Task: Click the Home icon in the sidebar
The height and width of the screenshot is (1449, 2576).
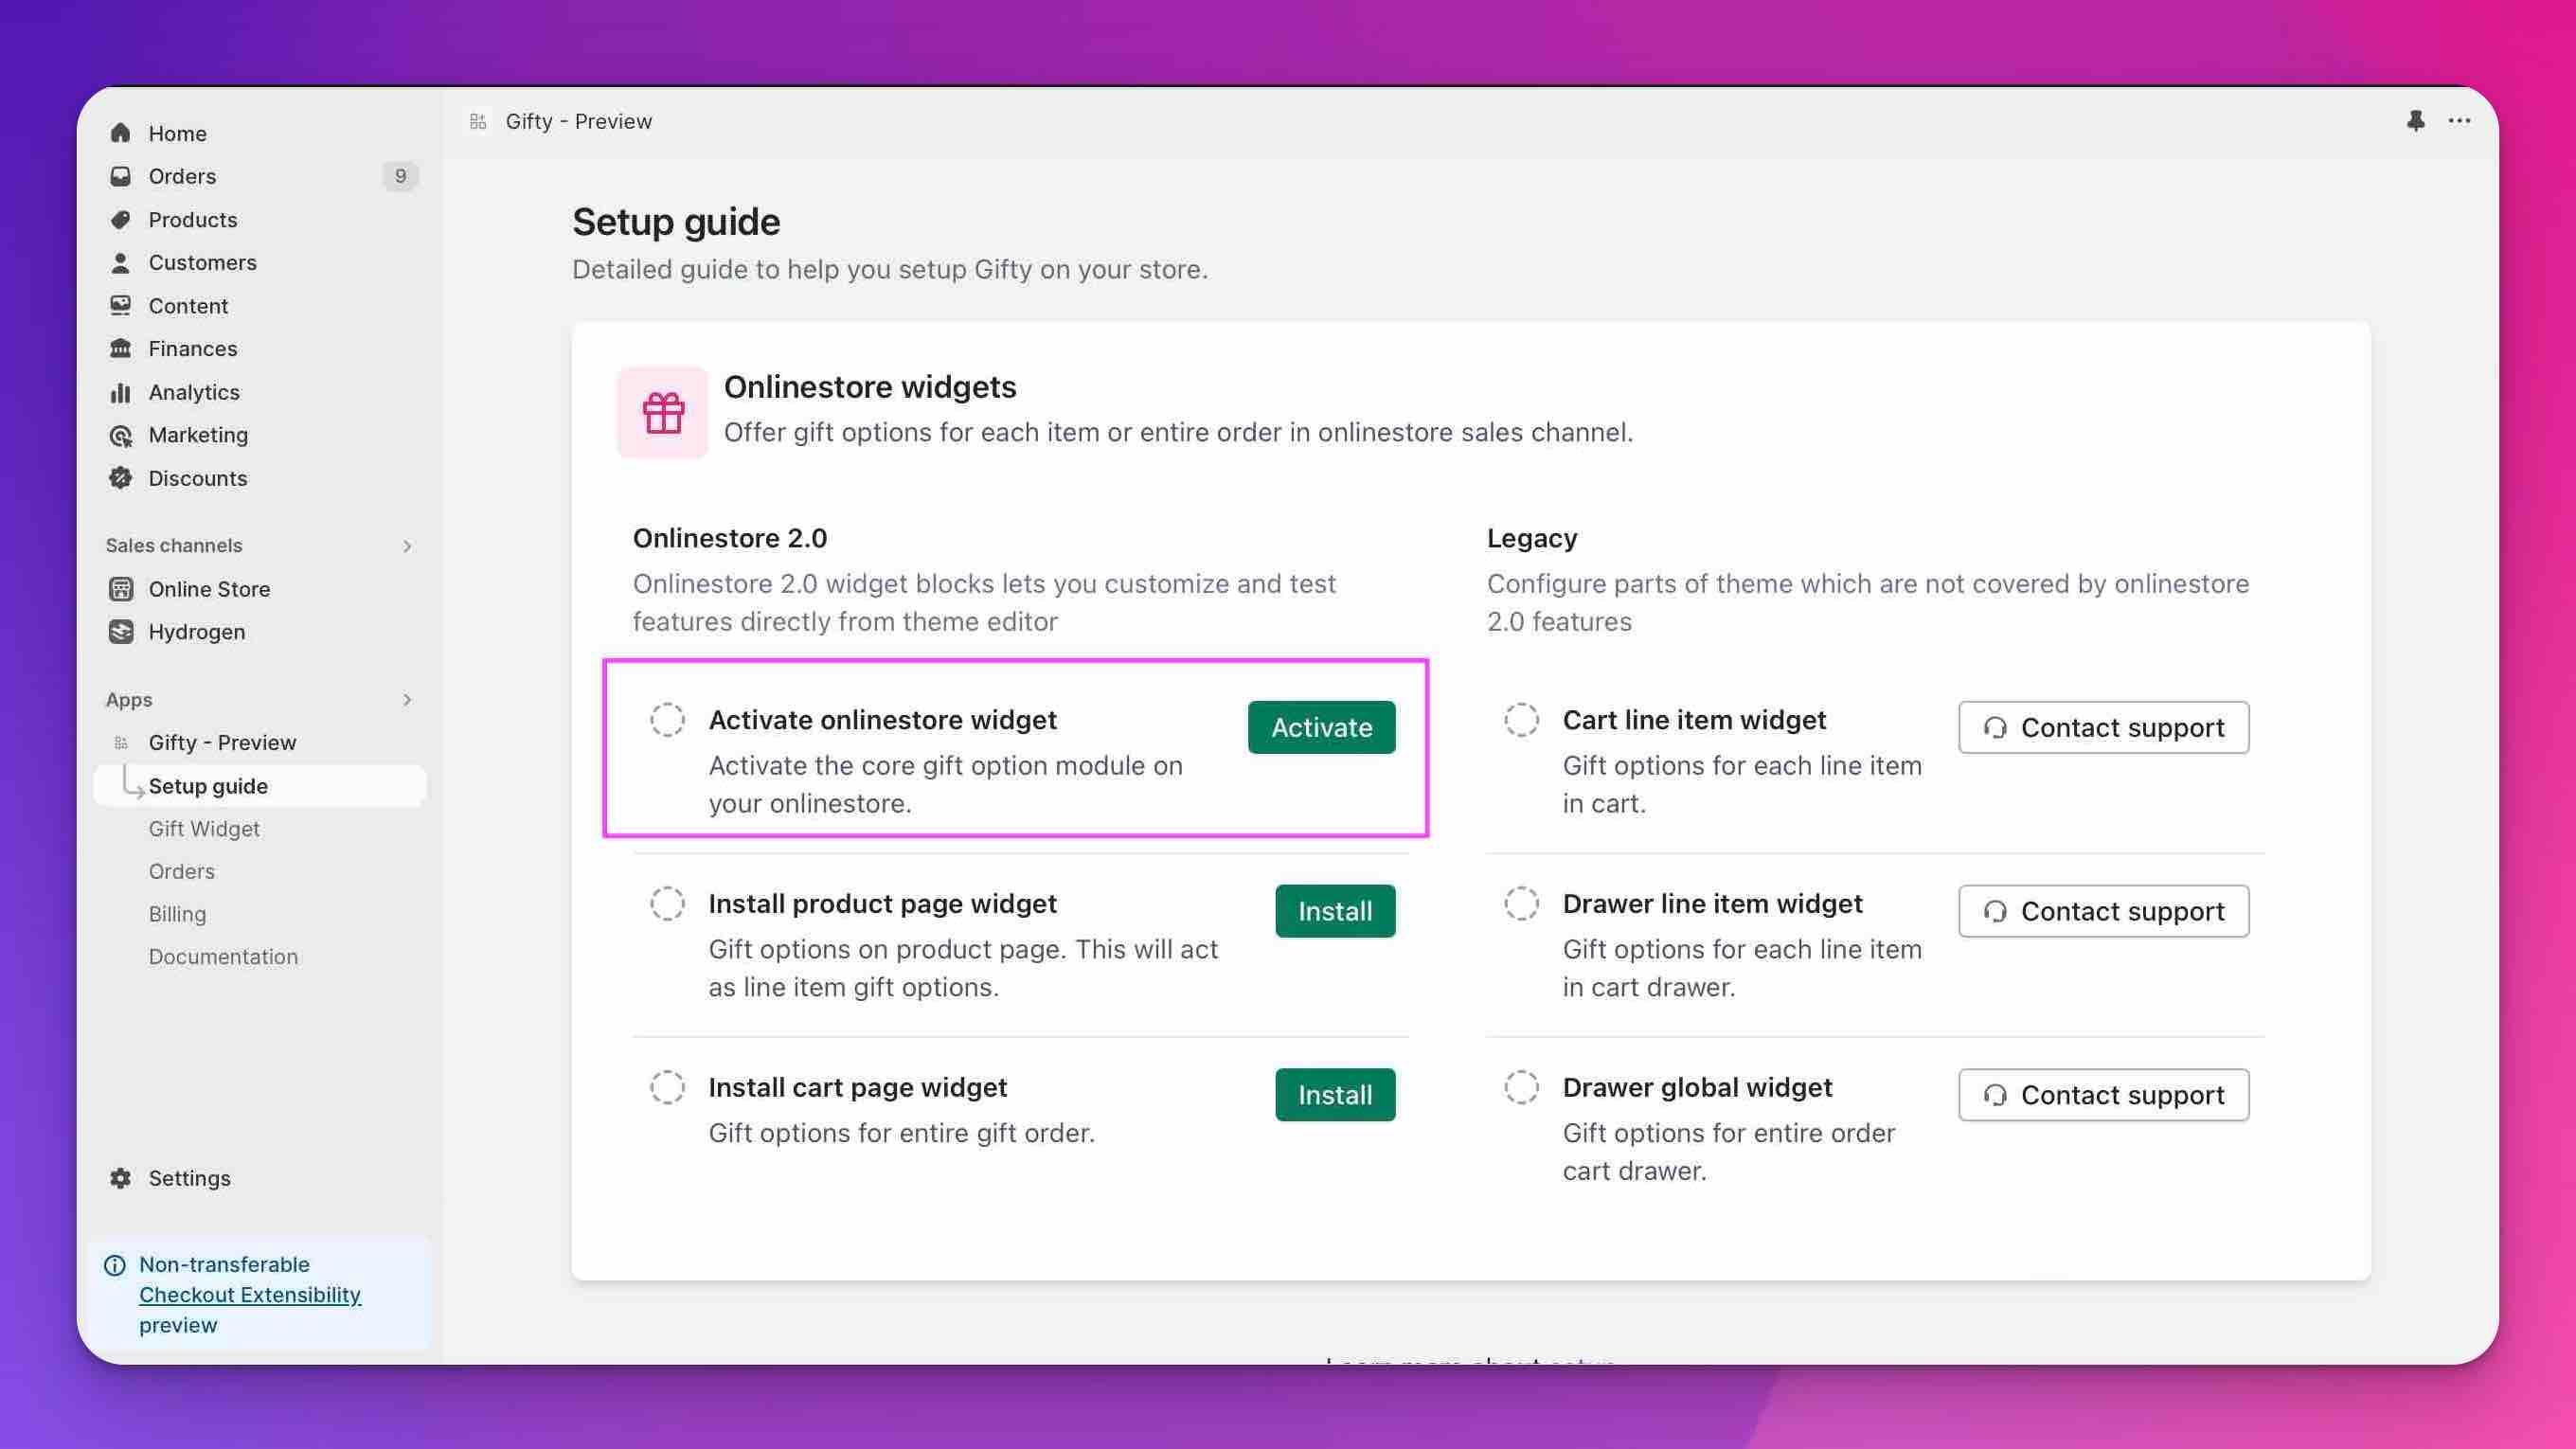Action: 121,133
